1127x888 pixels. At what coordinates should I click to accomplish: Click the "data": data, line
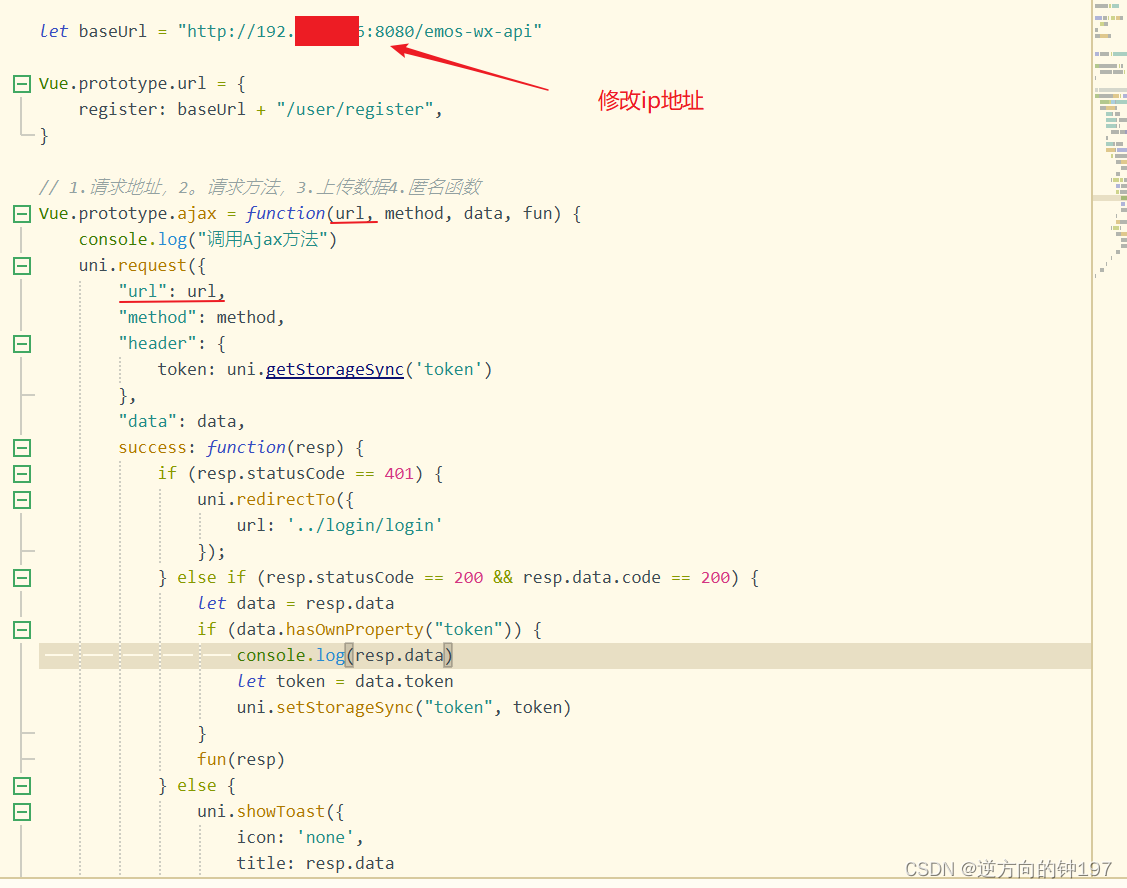(x=182, y=421)
